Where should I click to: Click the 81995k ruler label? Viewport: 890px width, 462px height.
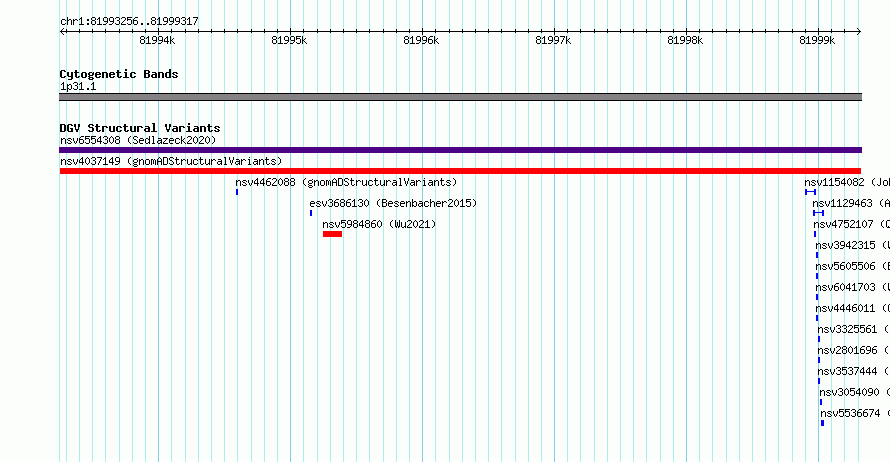[x=289, y=40]
